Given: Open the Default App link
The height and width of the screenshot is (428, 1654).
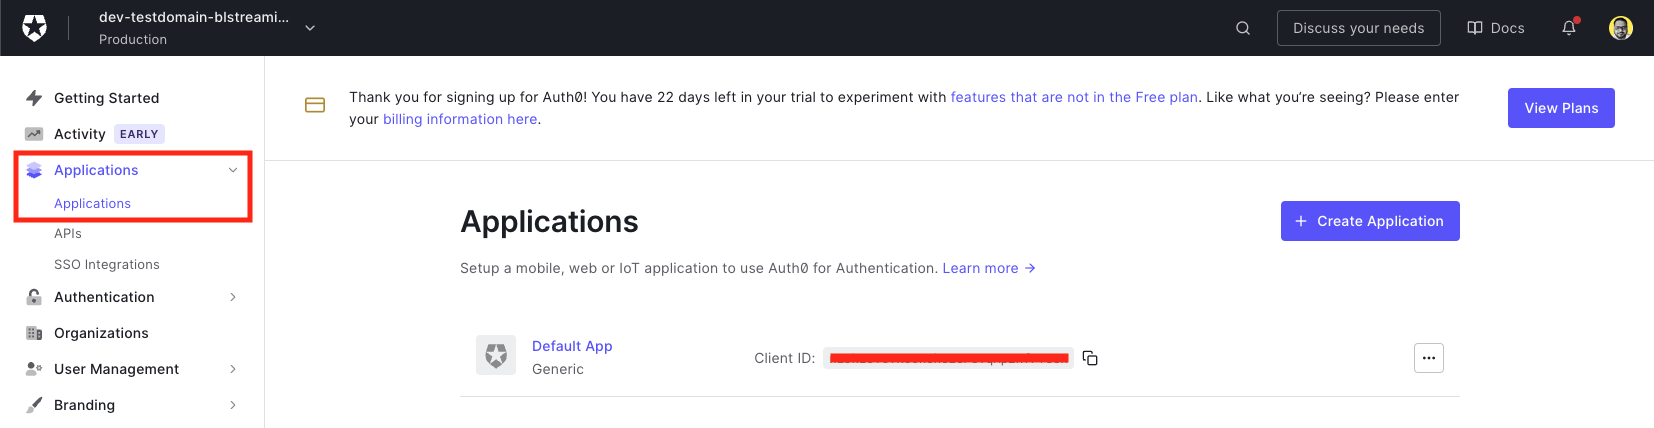Looking at the screenshot, I should pos(572,346).
